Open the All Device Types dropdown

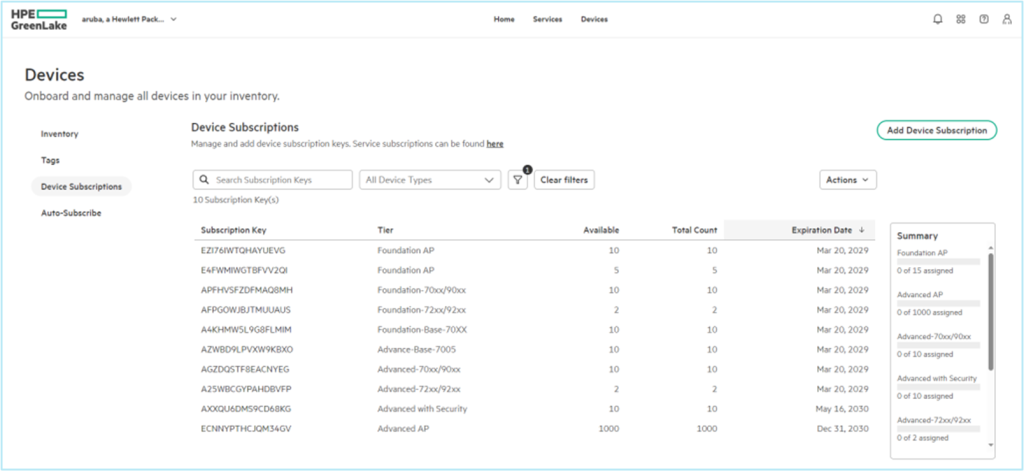tap(429, 180)
